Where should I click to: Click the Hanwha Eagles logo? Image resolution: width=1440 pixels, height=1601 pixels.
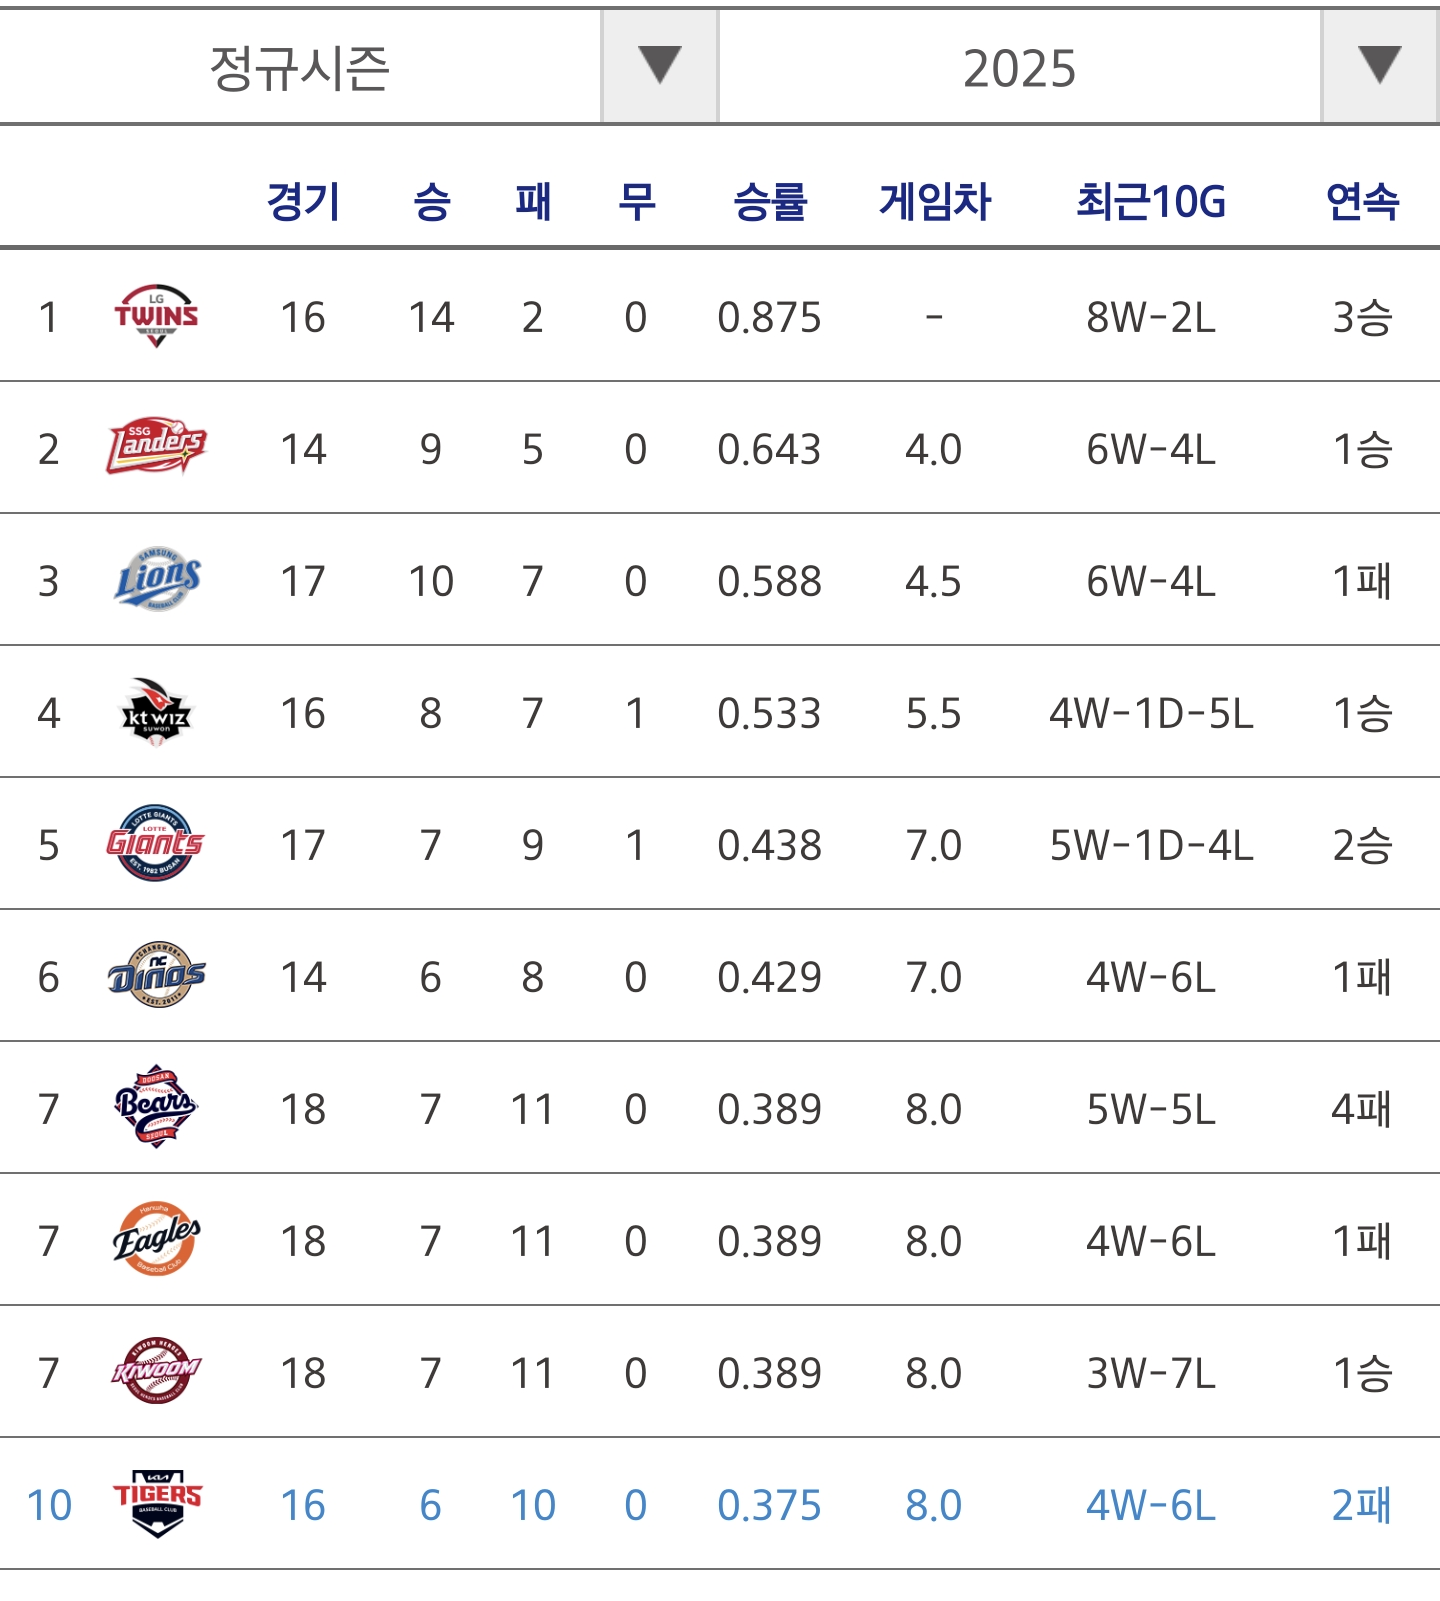pos(156,1240)
